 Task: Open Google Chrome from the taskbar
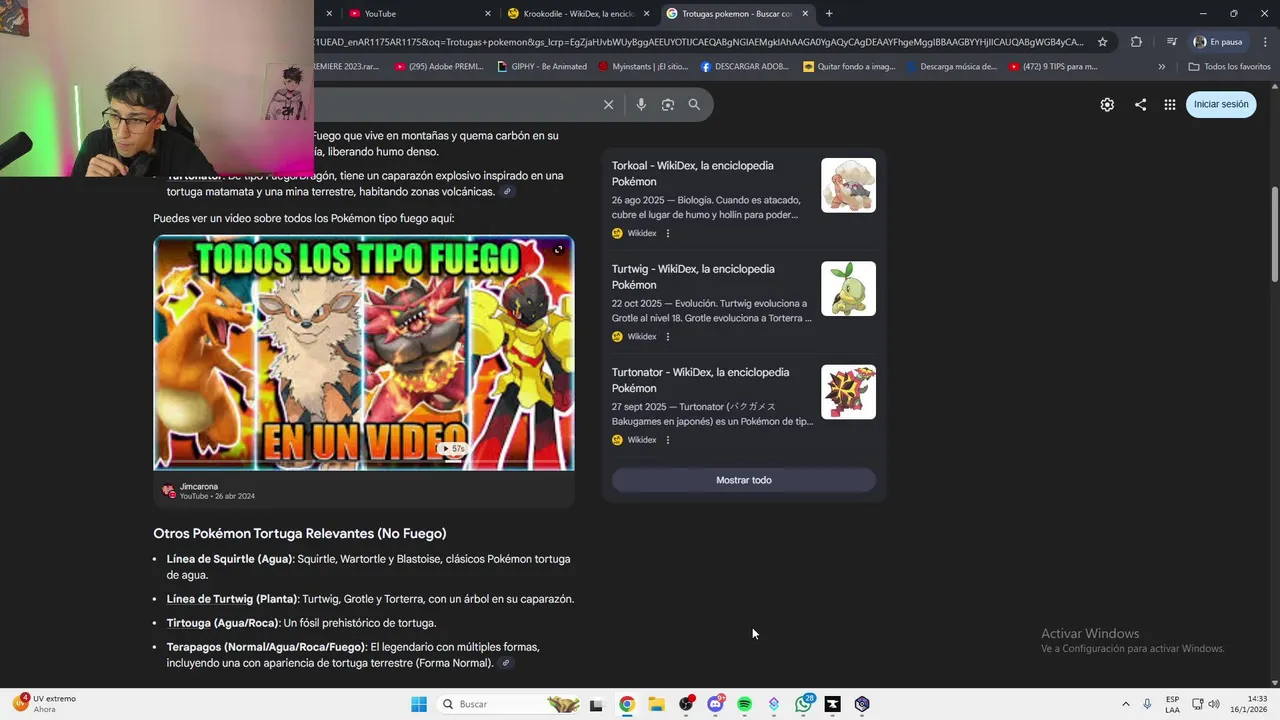tap(626, 704)
